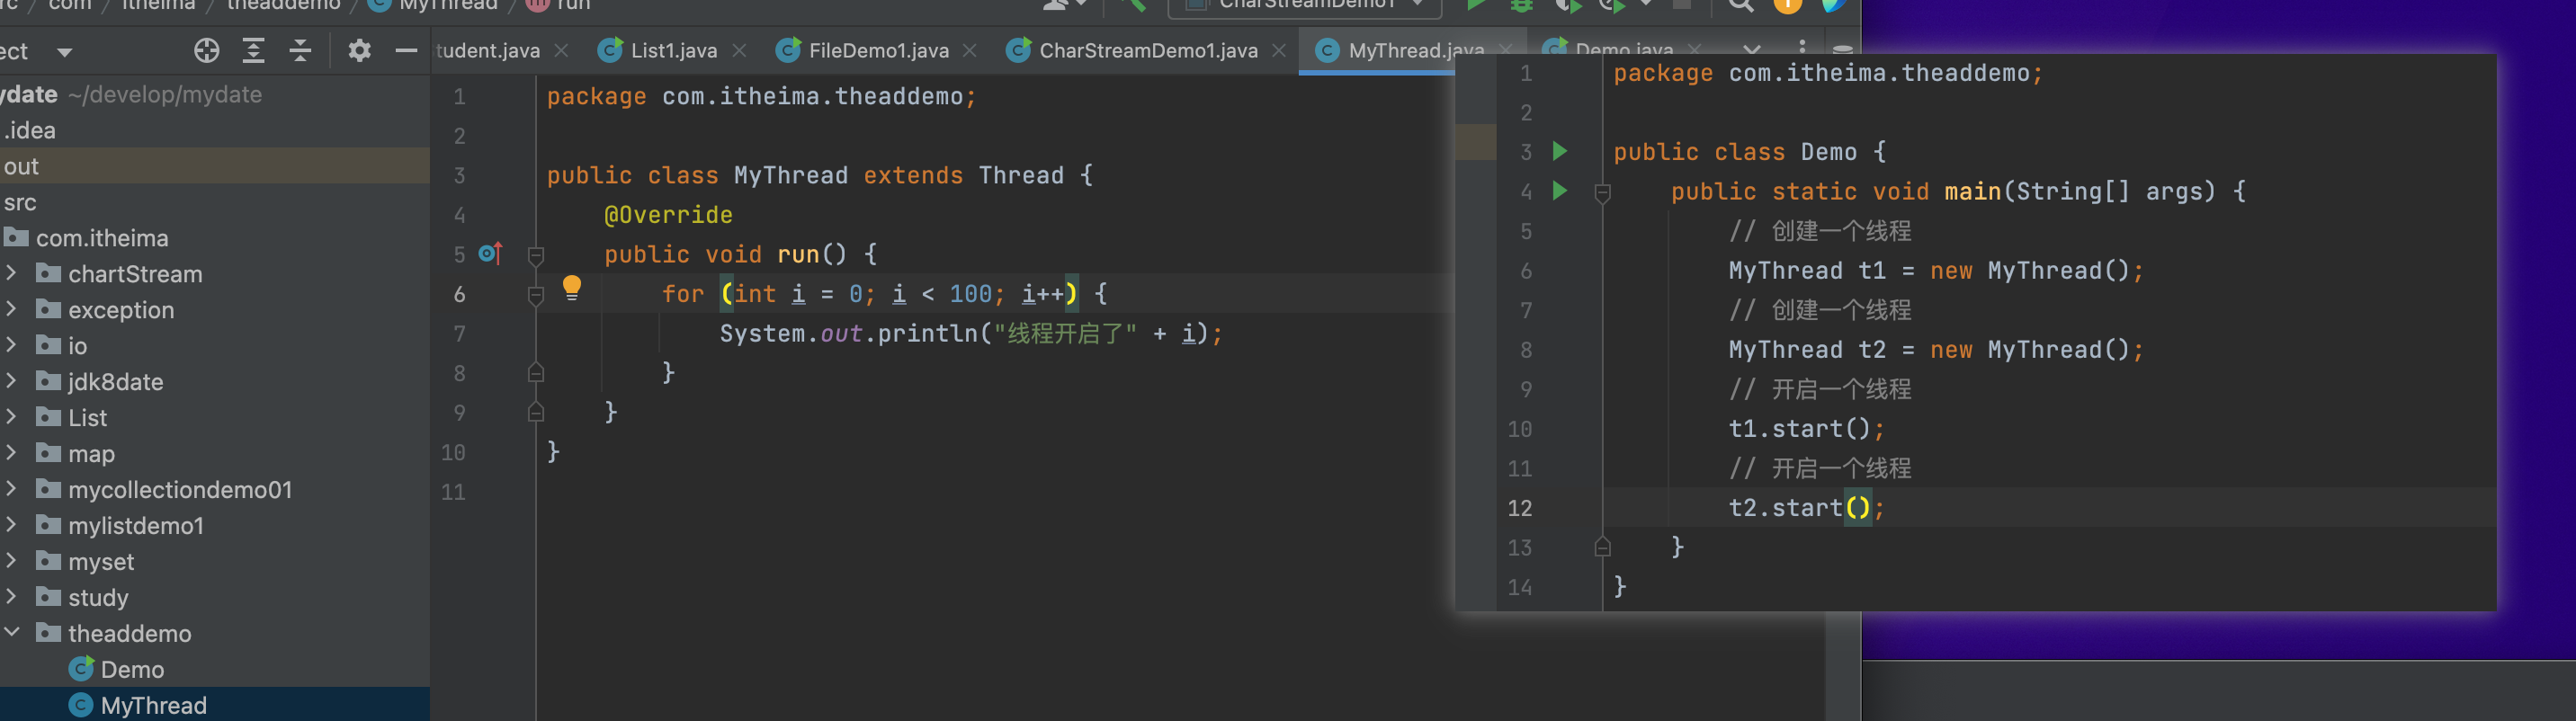
Task: Click the Collapse All icon in project panel
Action: click(x=300, y=51)
